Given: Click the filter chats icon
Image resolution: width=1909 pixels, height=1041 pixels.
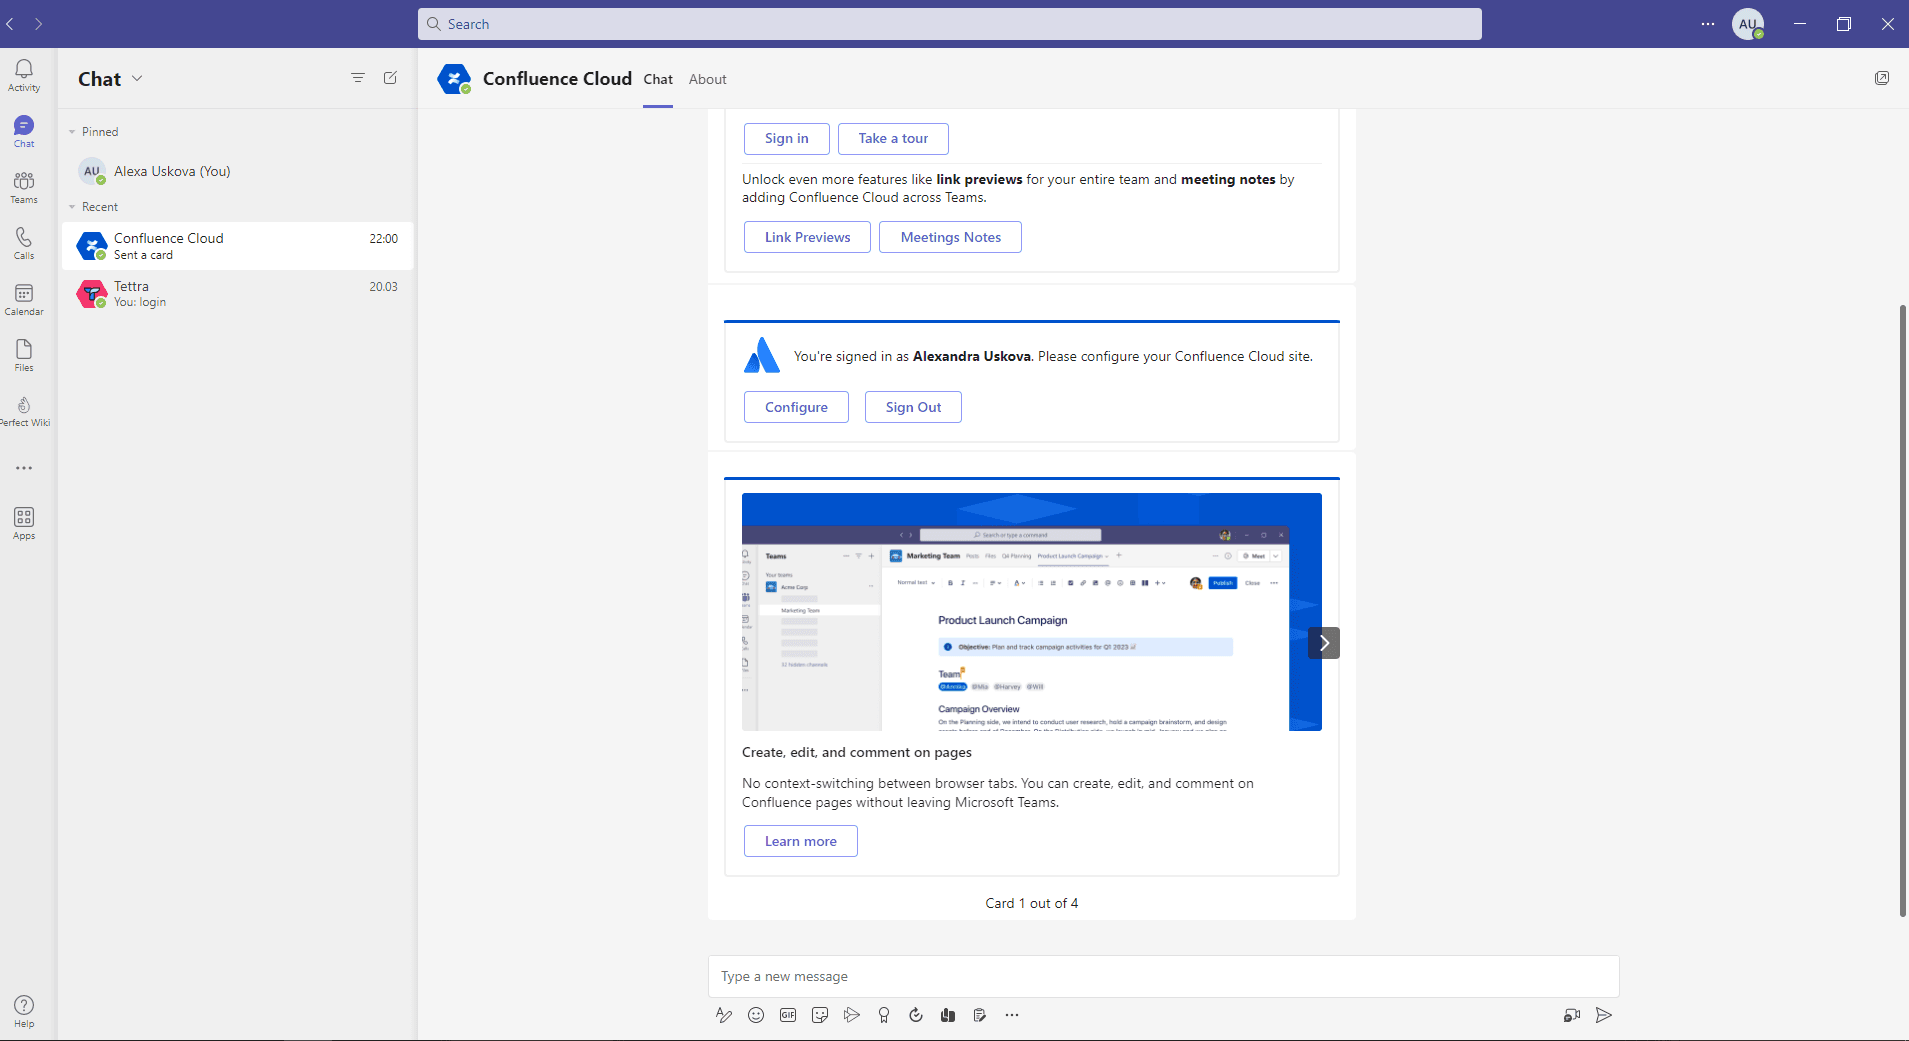Looking at the screenshot, I should [358, 78].
